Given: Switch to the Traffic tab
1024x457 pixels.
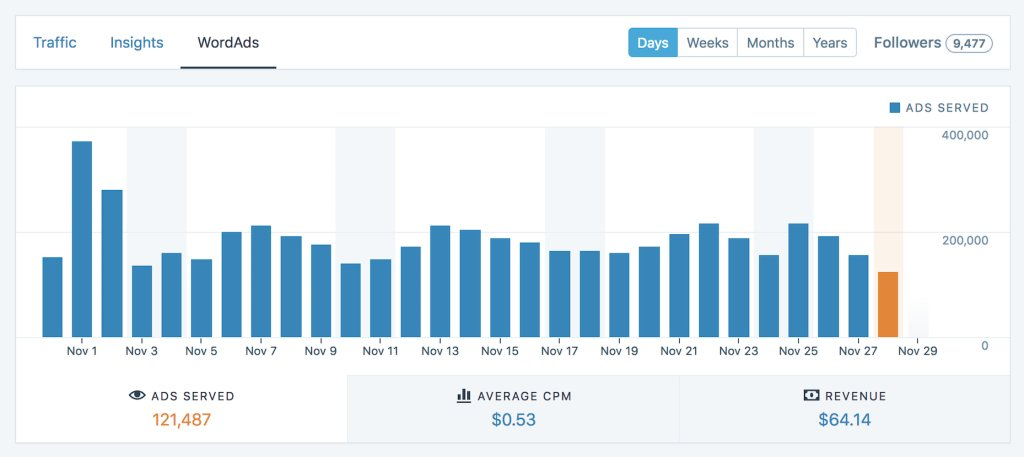Looking at the screenshot, I should pos(55,42).
